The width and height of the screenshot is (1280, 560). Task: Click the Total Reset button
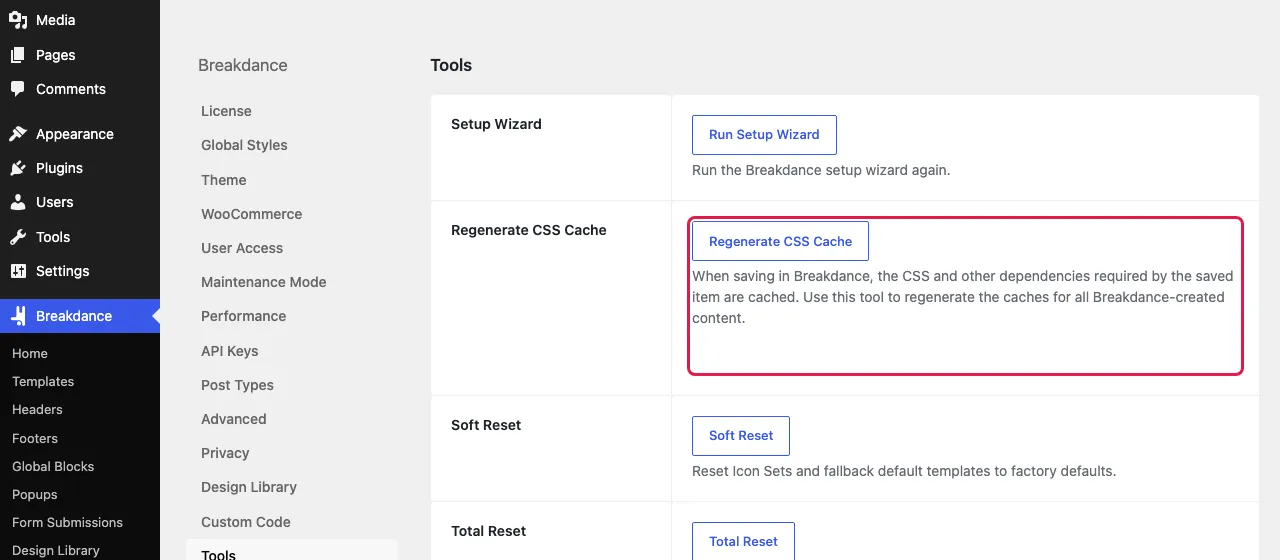tap(743, 541)
